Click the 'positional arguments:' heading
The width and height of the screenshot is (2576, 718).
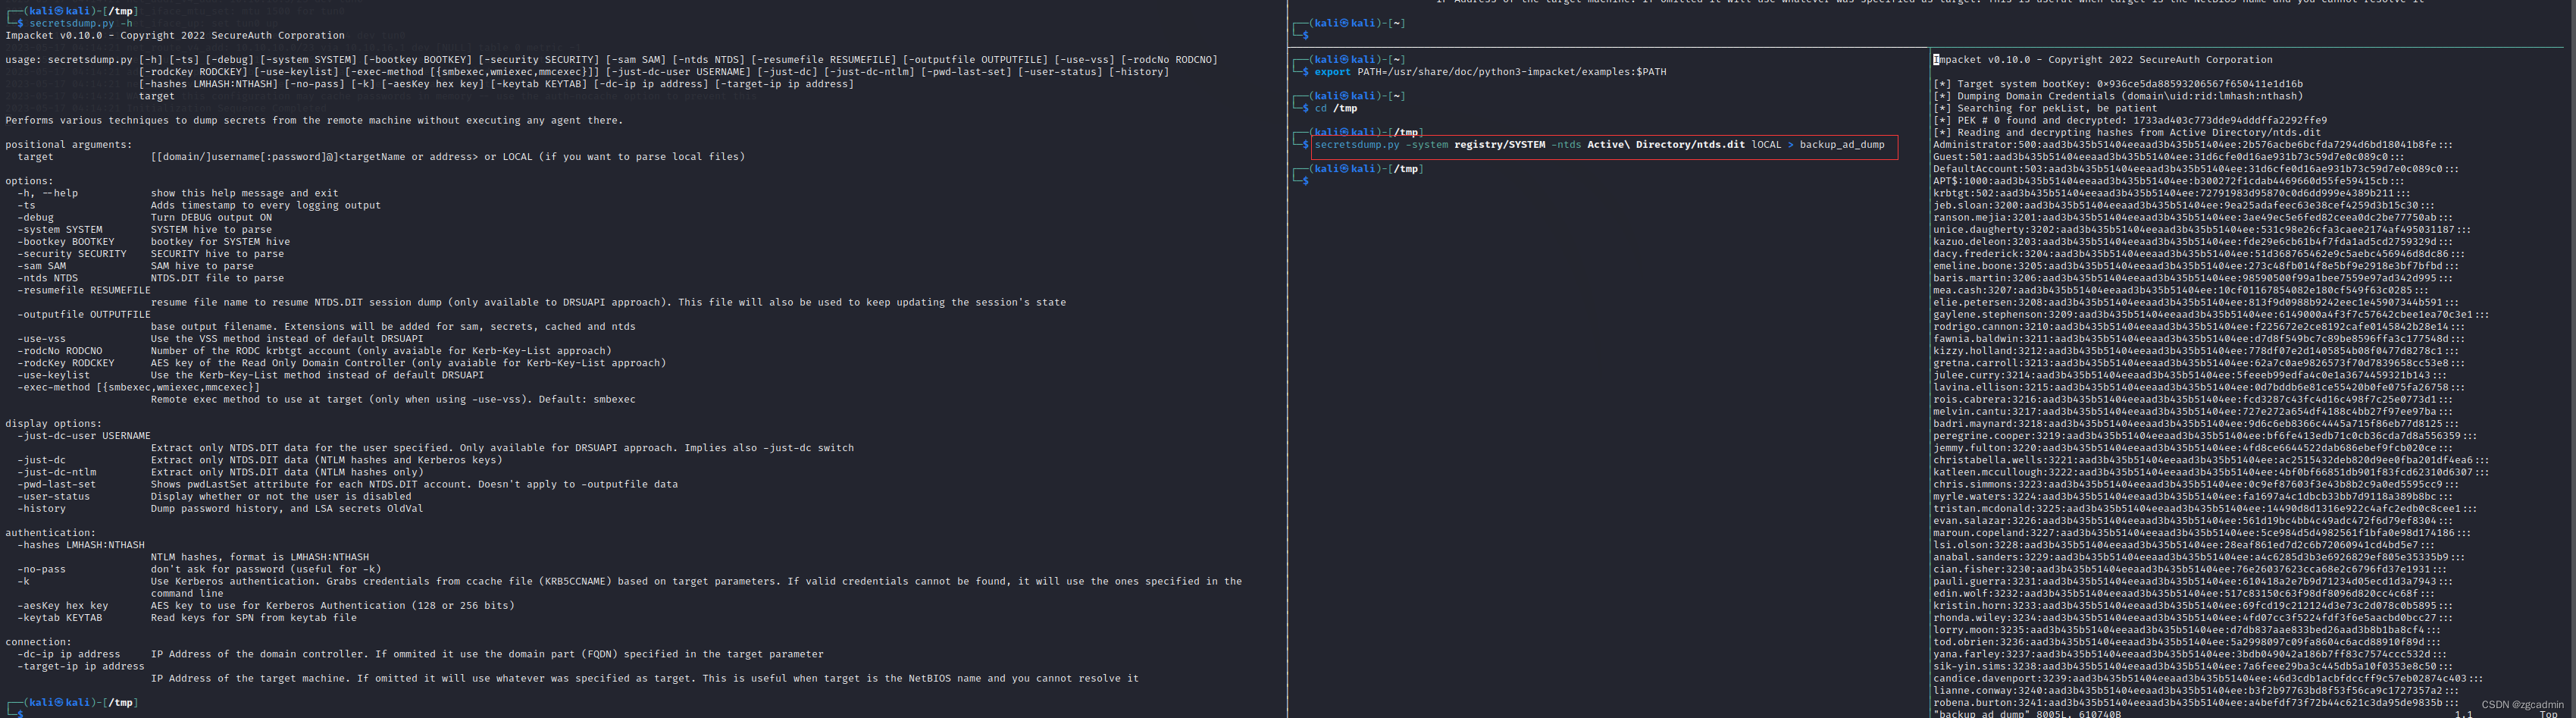point(68,144)
